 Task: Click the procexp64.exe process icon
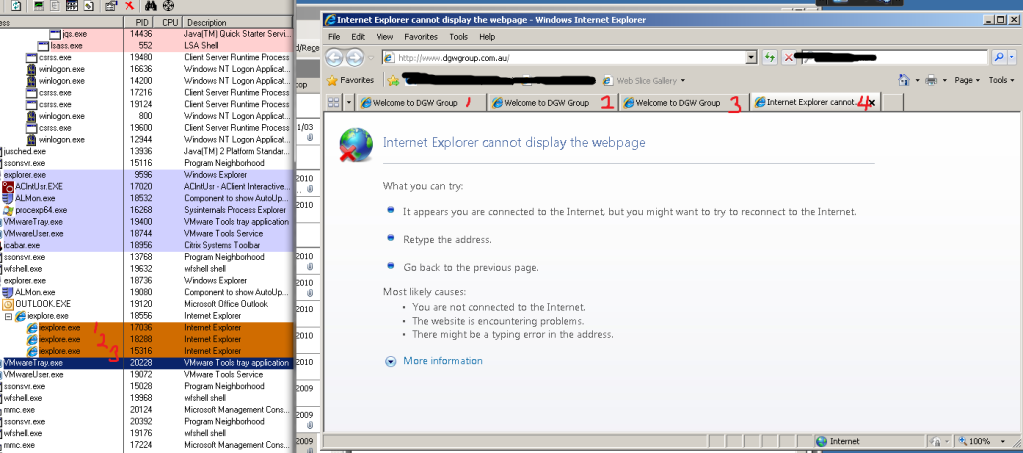point(8,210)
